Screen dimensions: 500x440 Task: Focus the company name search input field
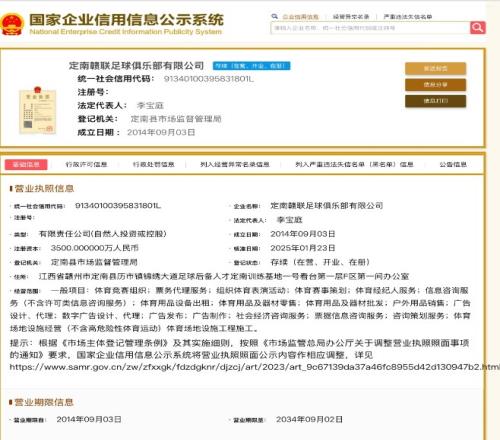pos(370,28)
